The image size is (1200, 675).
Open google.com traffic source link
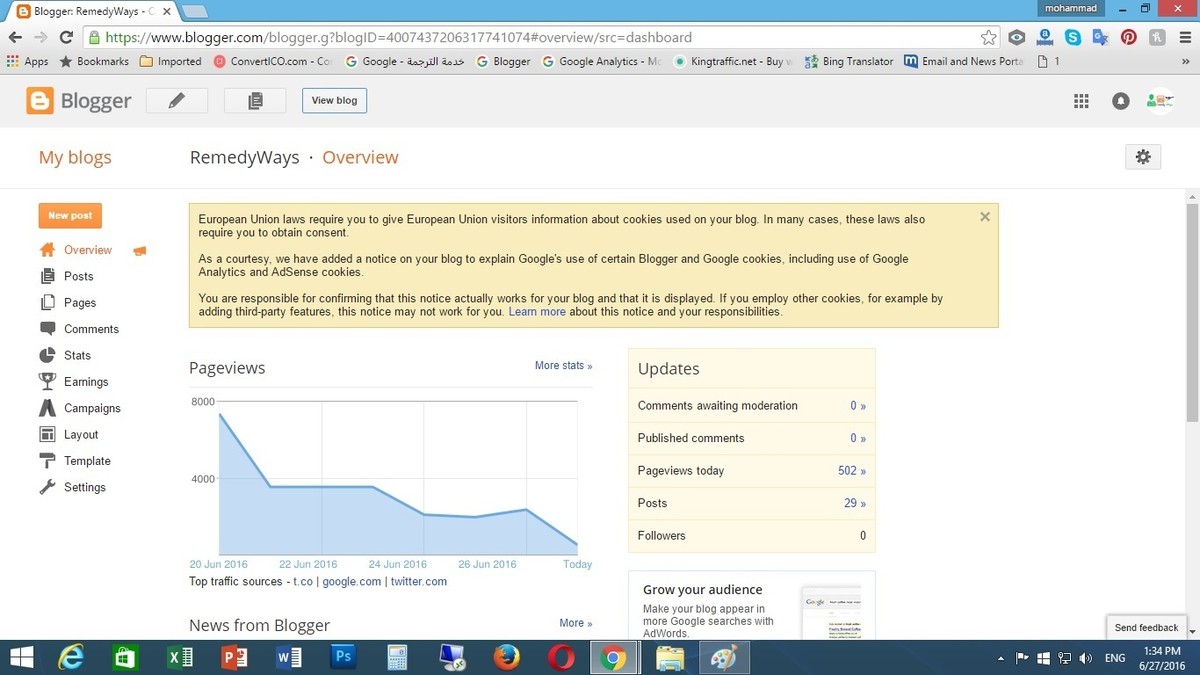pyautogui.click(x=351, y=581)
